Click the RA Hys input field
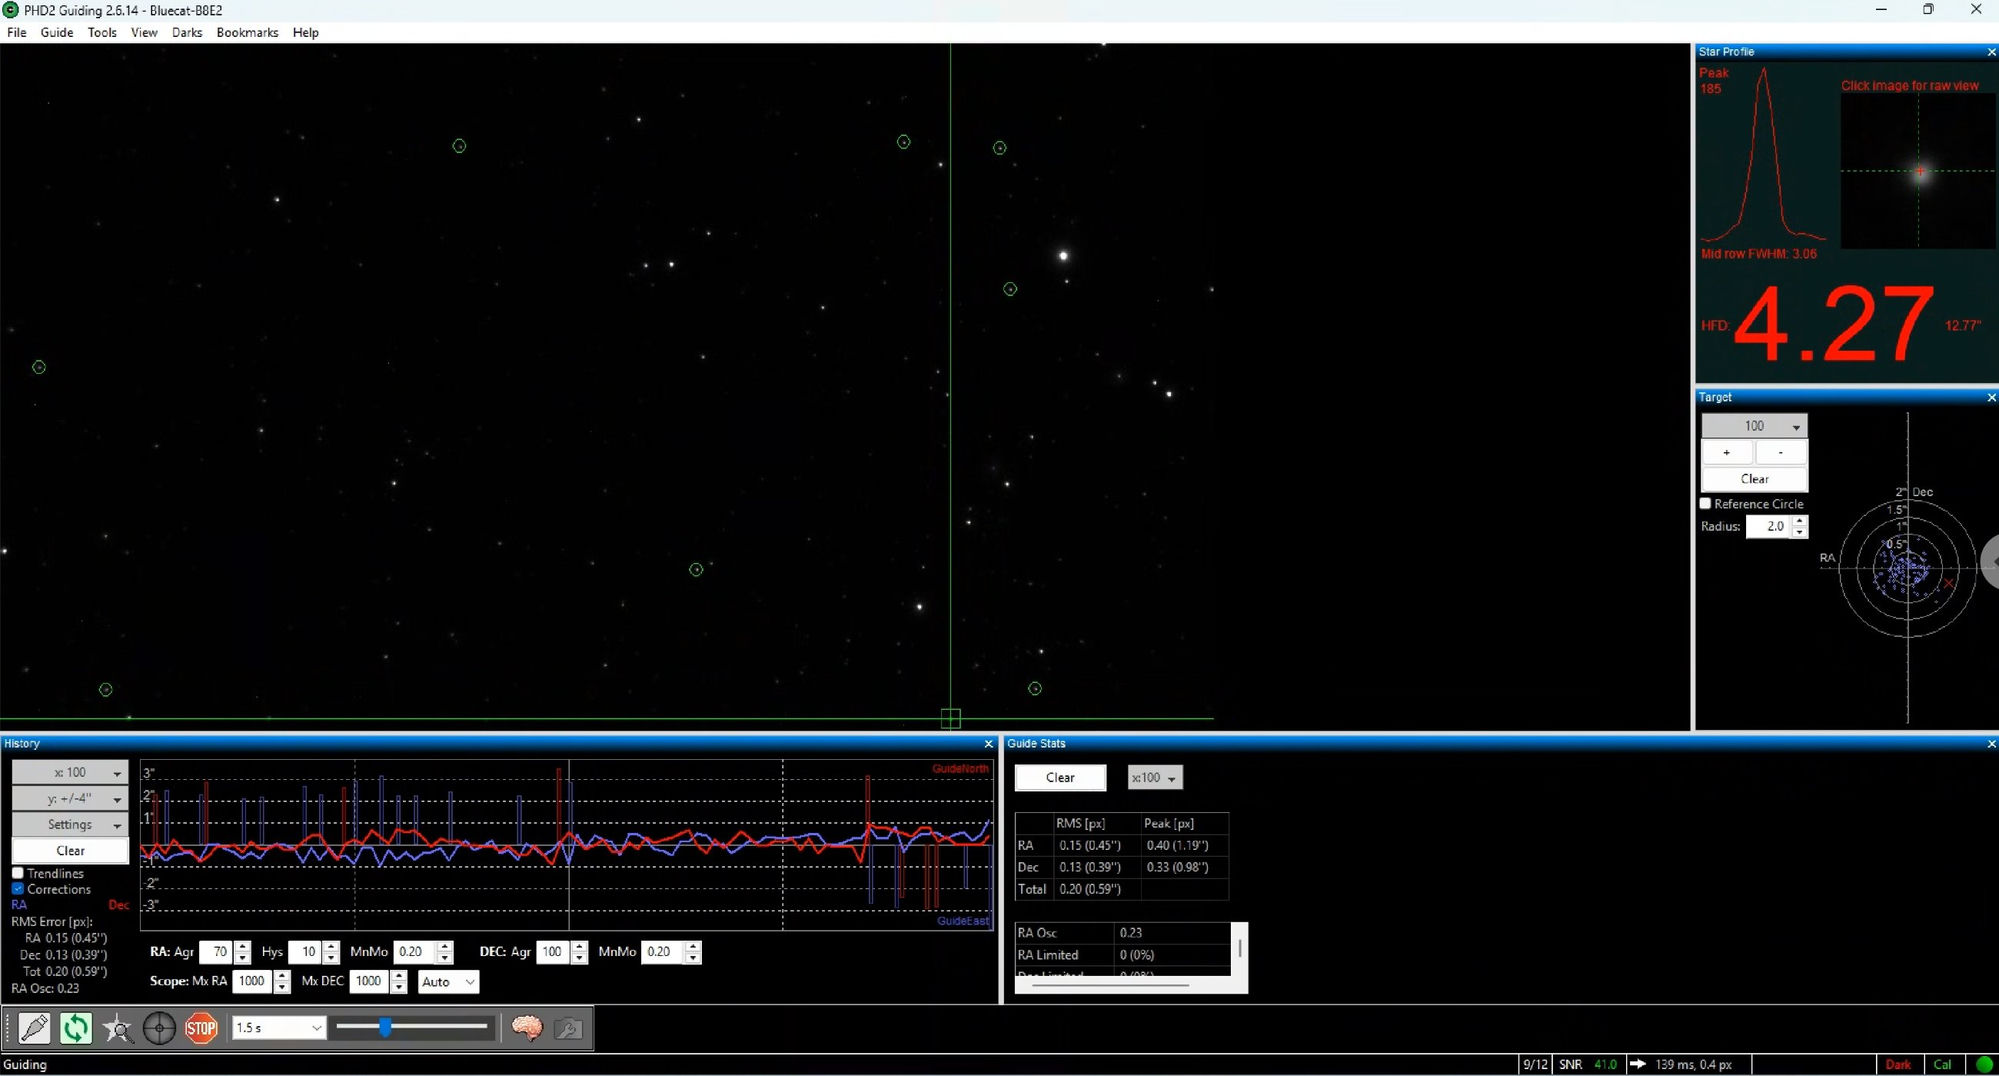Screen dimensions: 1999x1076 coord(305,952)
